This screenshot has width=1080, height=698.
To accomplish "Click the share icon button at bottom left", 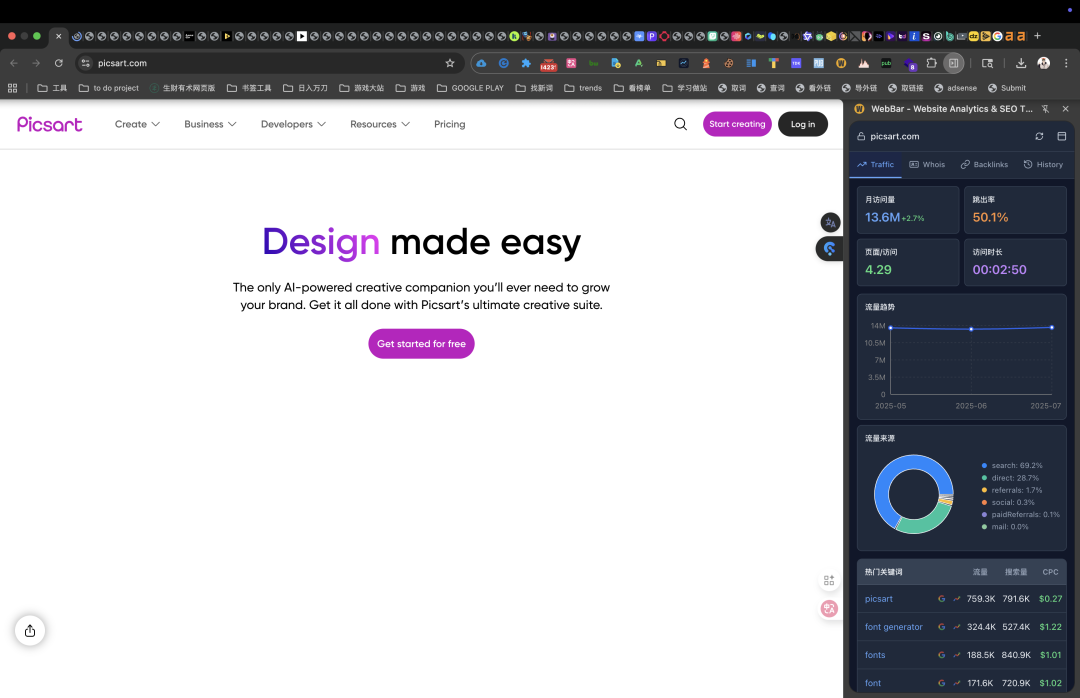I will tap(30, 630).
